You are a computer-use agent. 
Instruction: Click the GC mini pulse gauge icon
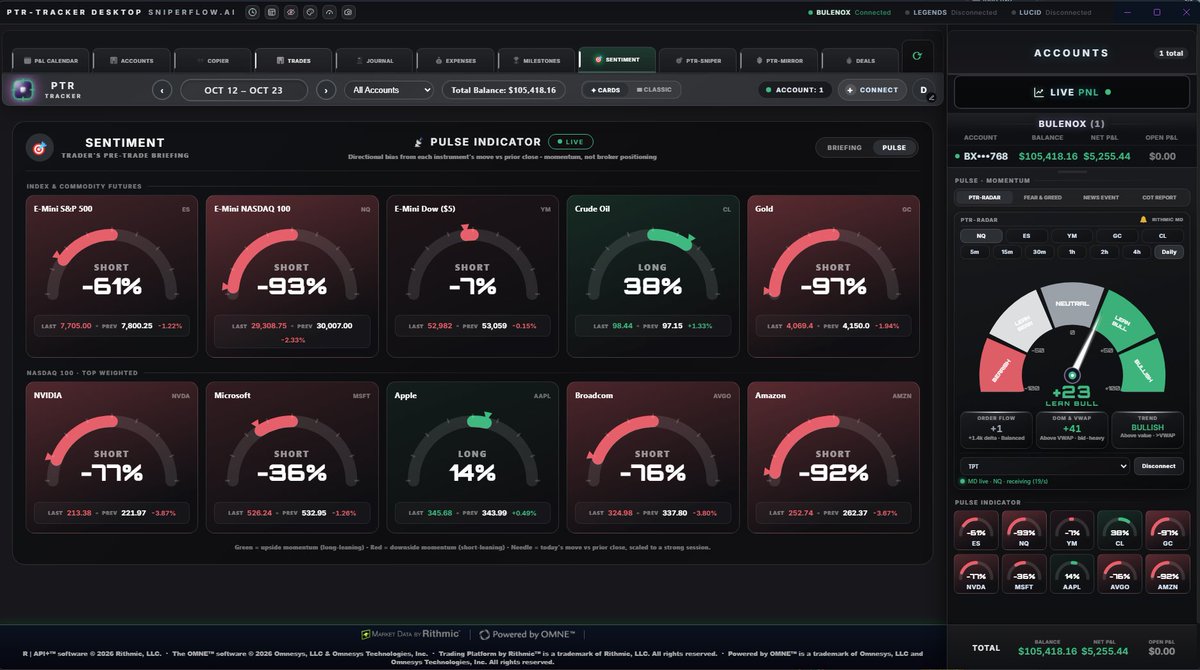pyautogui.click(x=1168, y=531)
